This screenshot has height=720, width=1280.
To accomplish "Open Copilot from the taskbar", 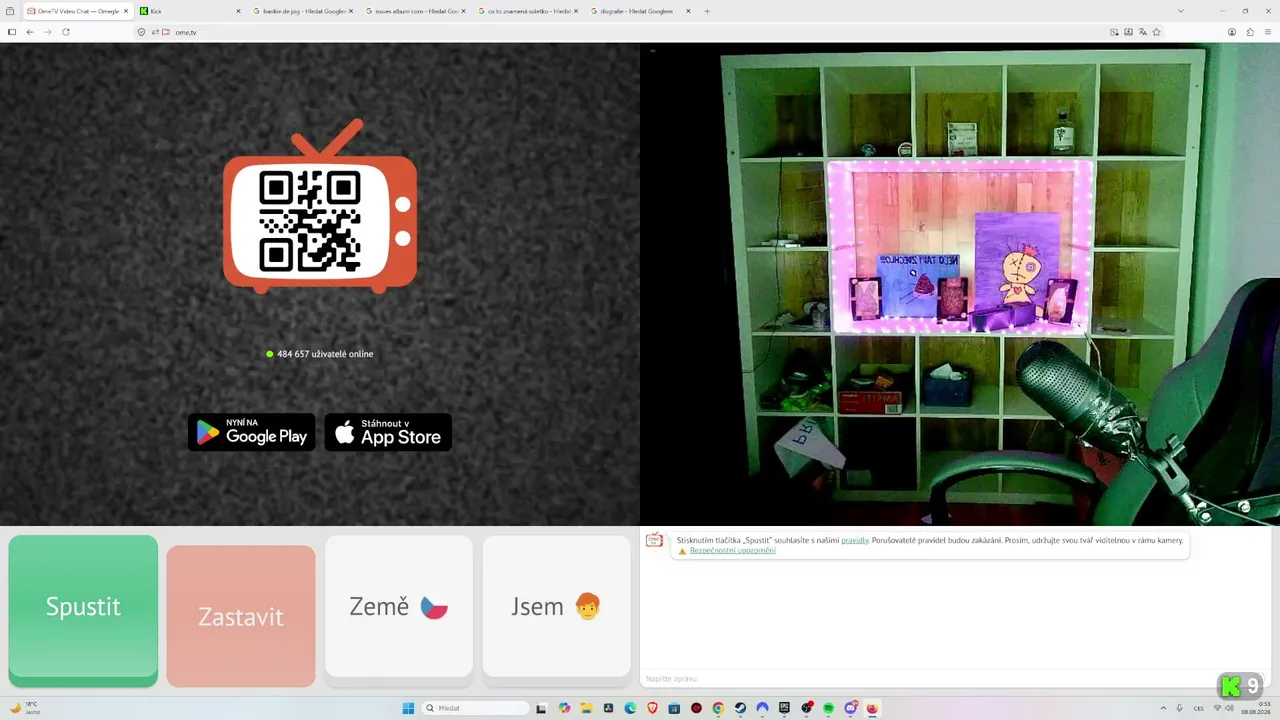I will (565, 708).
